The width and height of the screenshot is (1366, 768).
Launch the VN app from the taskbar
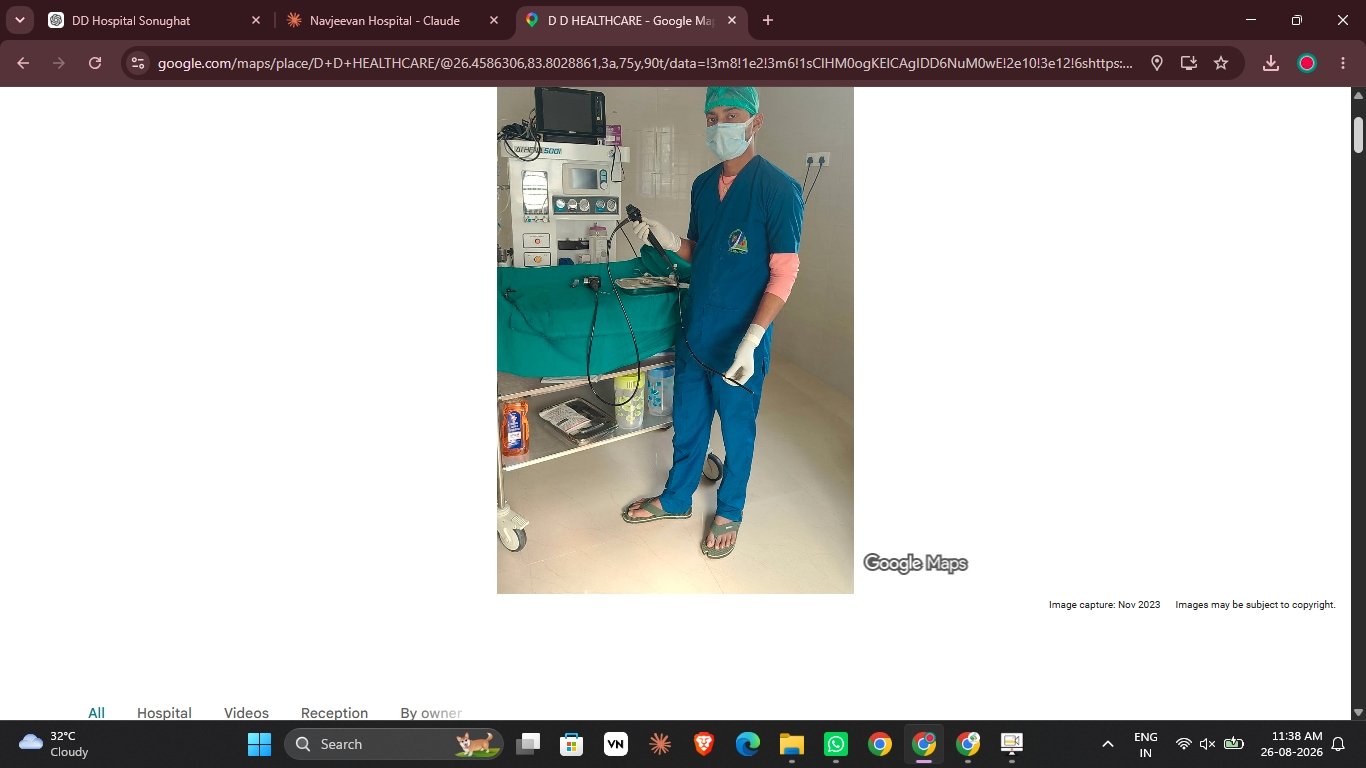[x=616, y=744]
